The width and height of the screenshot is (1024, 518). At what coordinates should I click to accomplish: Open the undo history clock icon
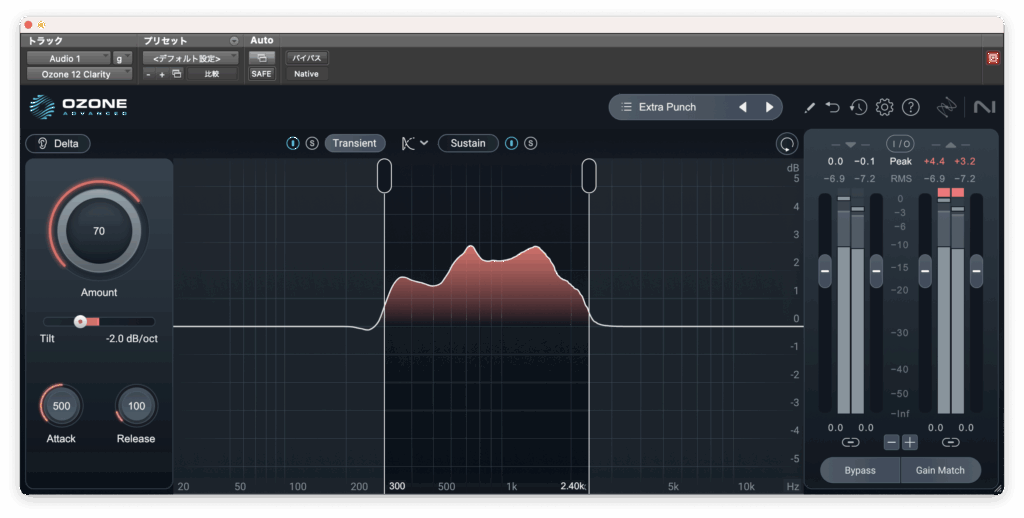[x=858, y=107]
